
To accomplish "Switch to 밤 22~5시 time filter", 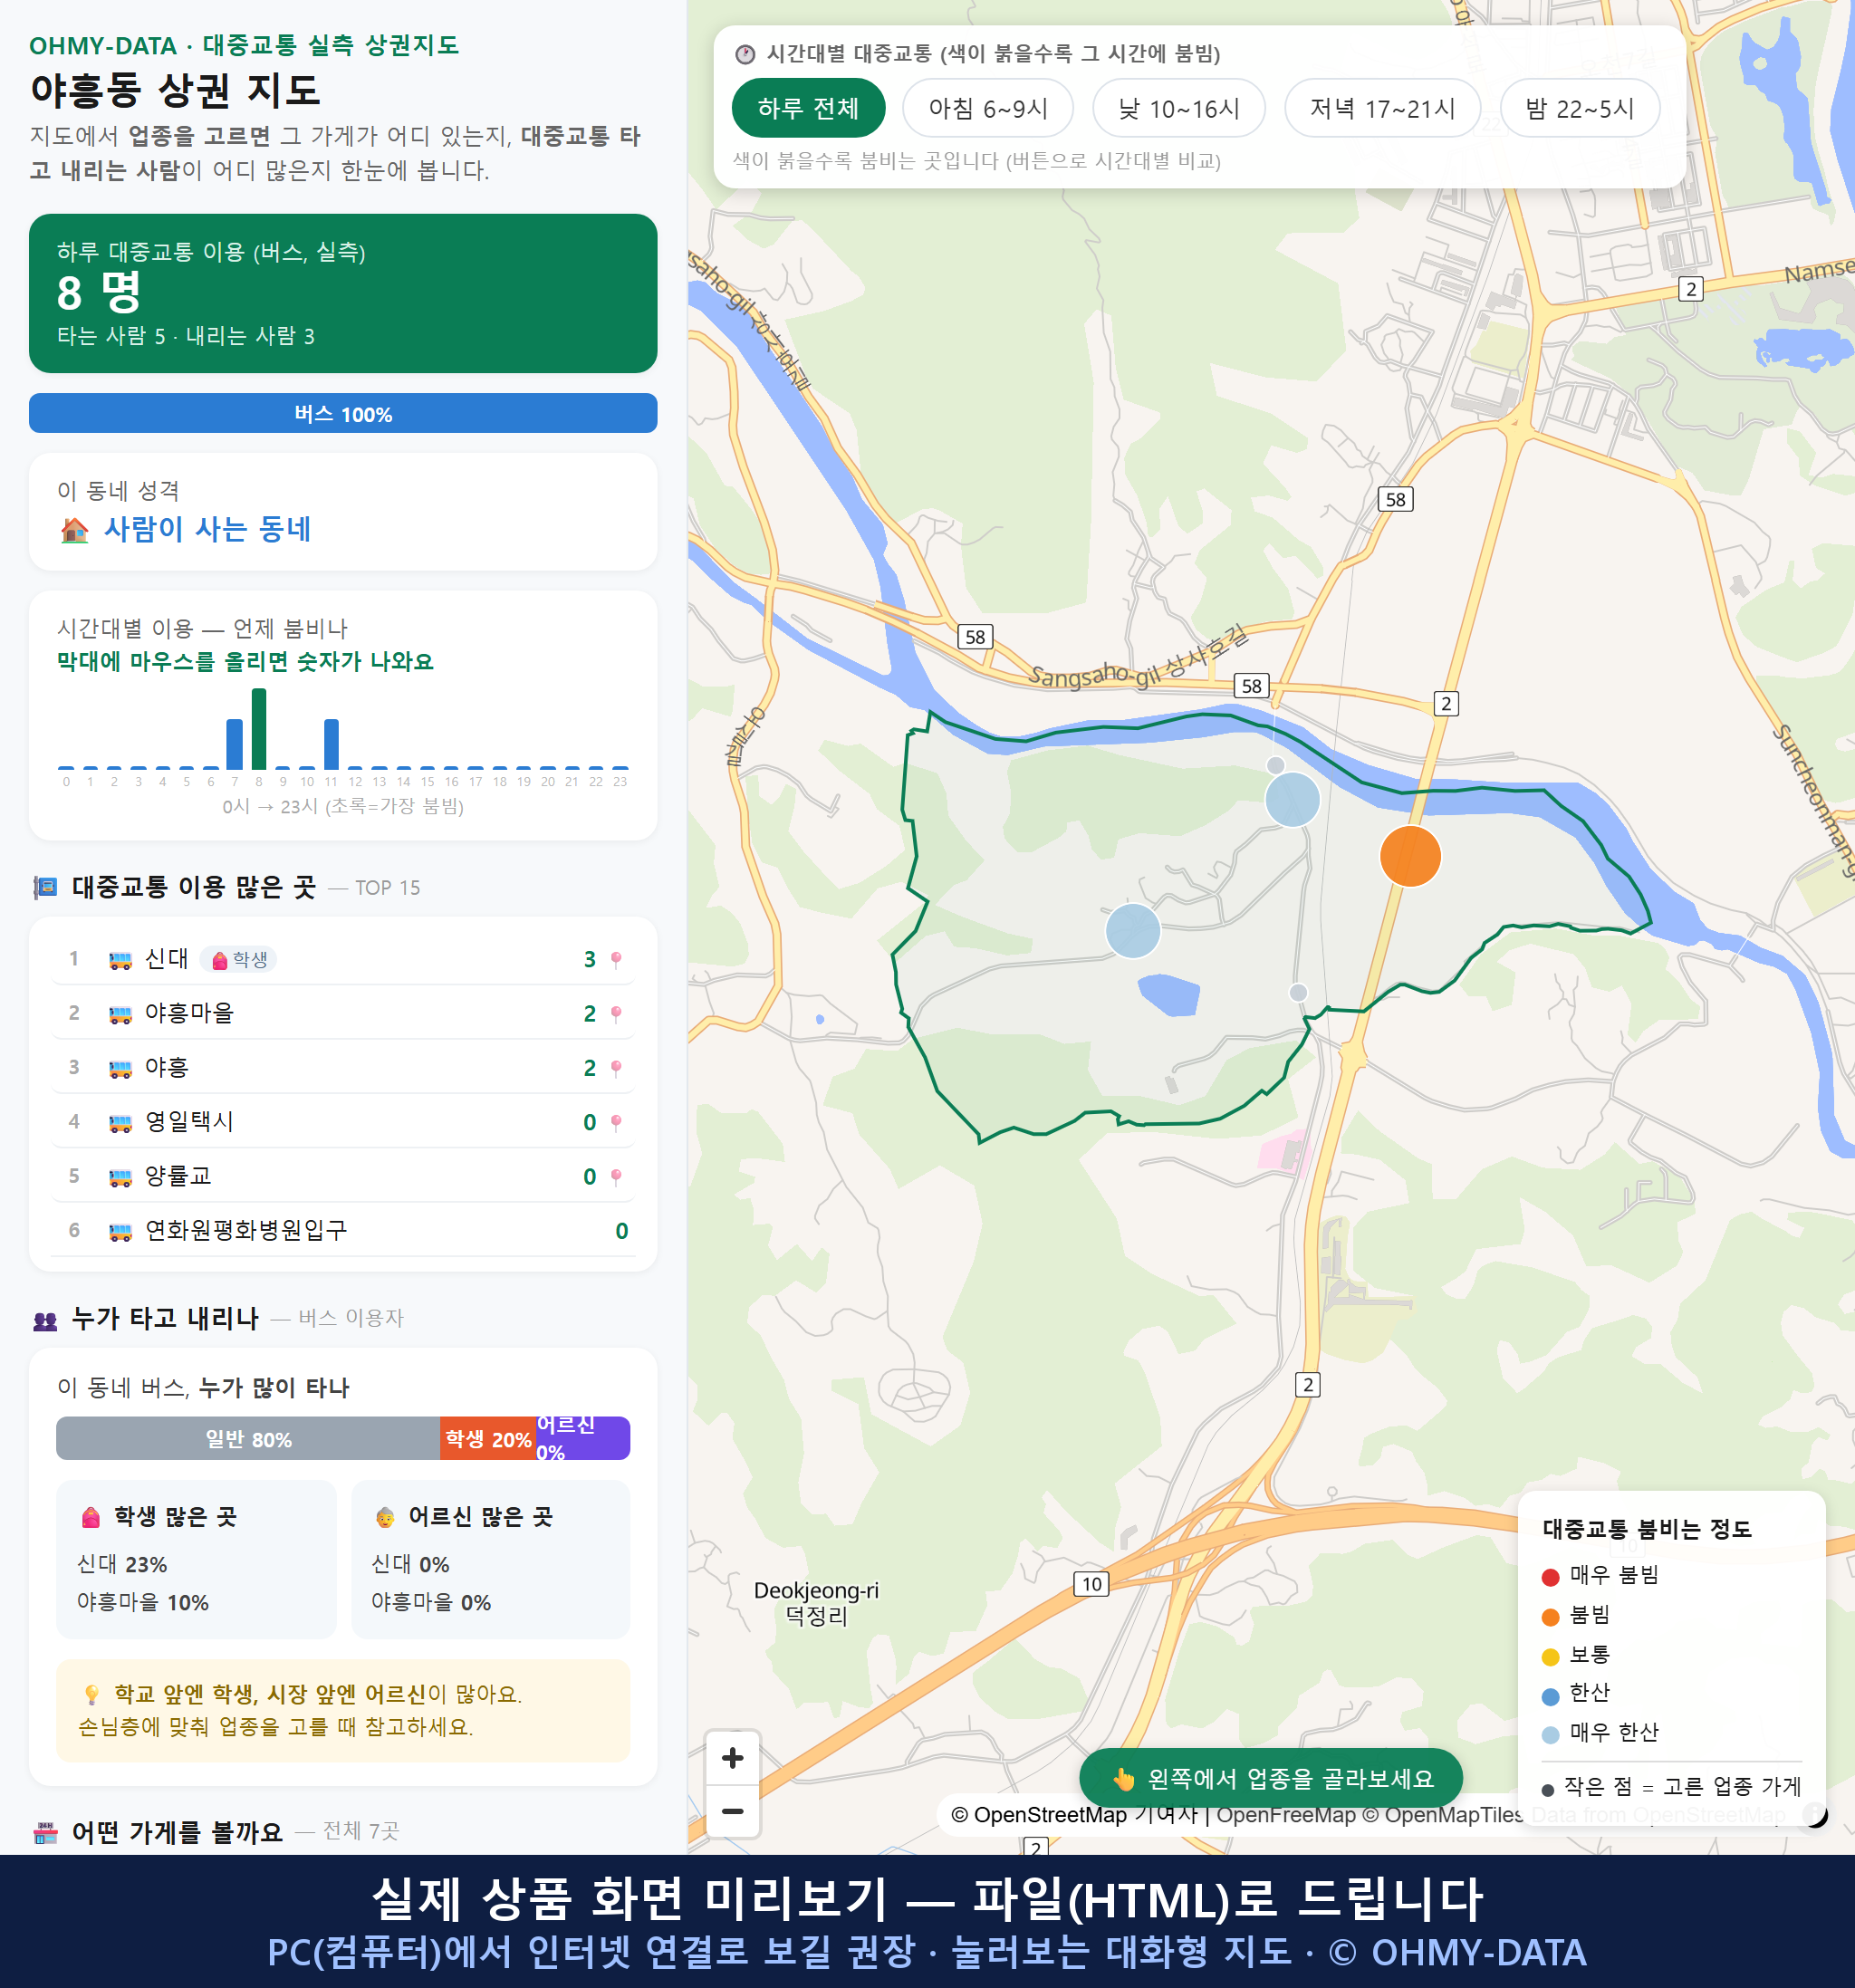I will pyautogui.click(x=1580, y=108).
